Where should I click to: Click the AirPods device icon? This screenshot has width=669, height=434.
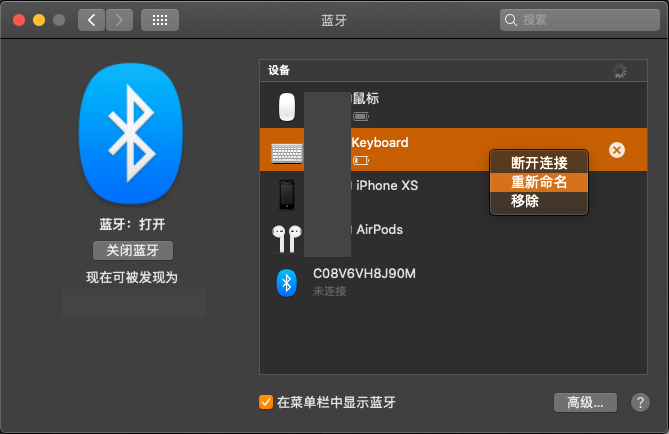[x=286, y=237]
